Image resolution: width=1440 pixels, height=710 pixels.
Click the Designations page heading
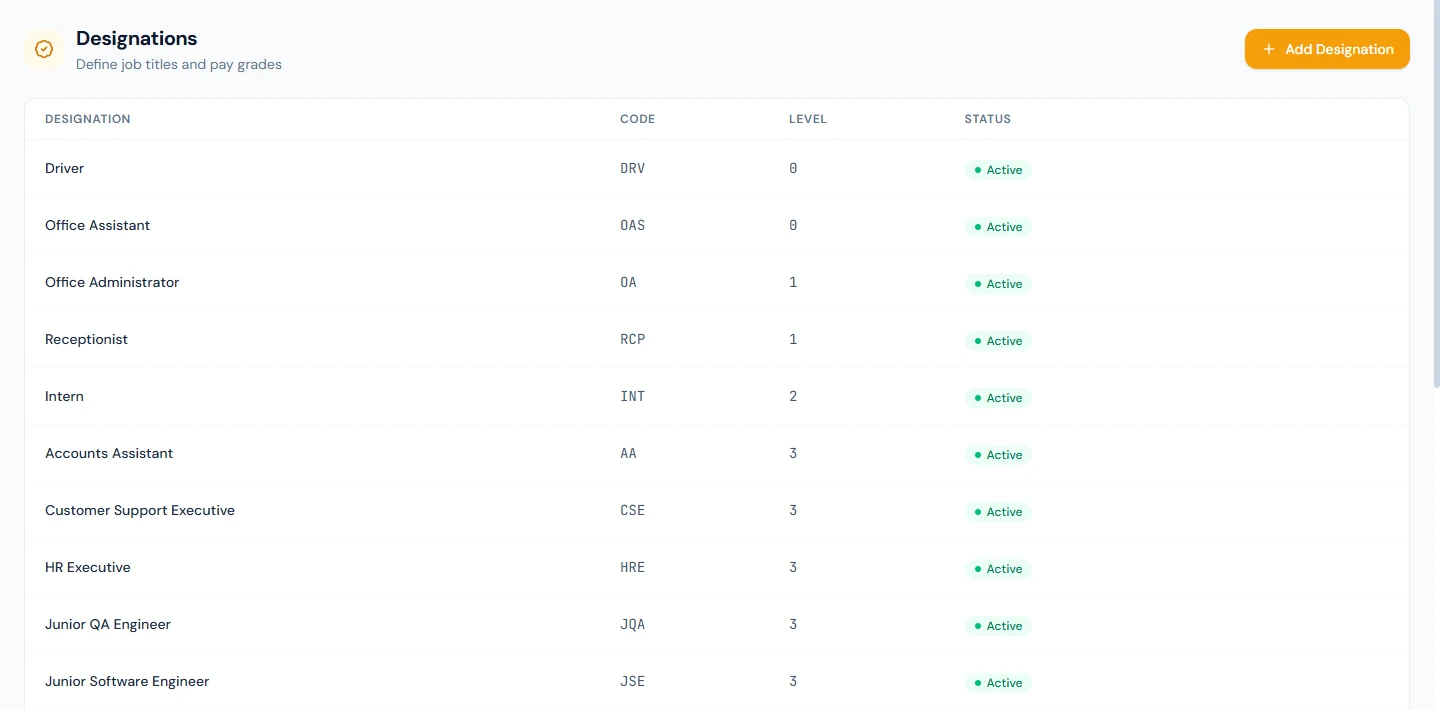click(137, 38)
